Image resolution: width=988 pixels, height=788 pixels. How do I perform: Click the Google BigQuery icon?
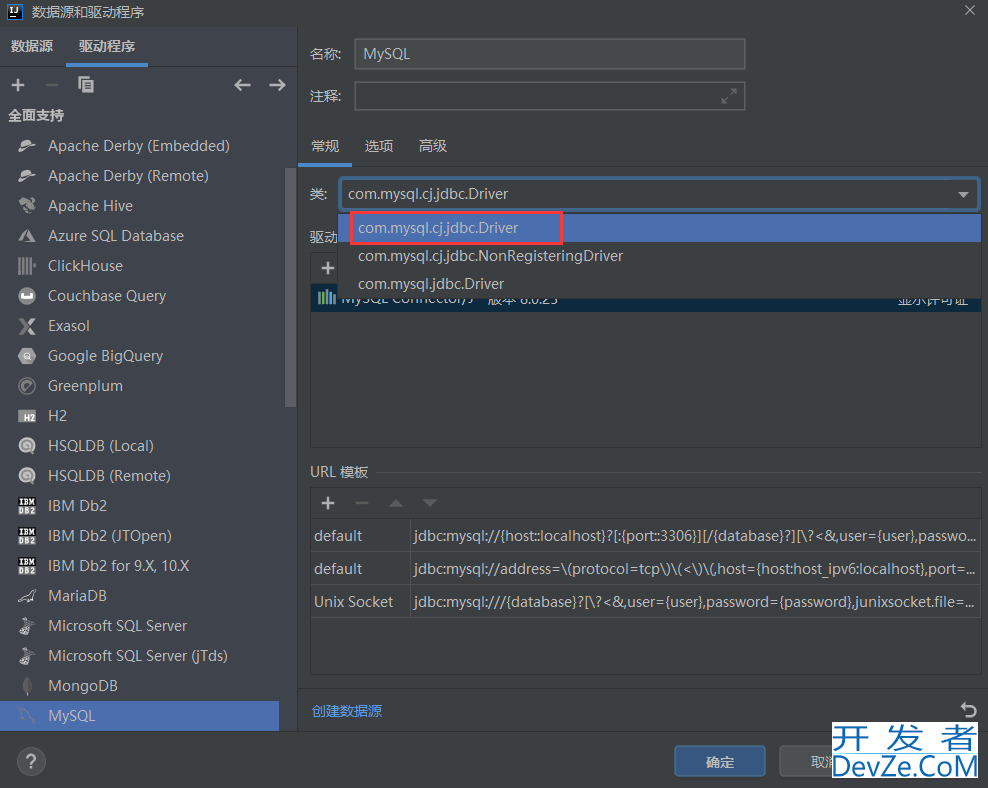click(x=26, y=356)
